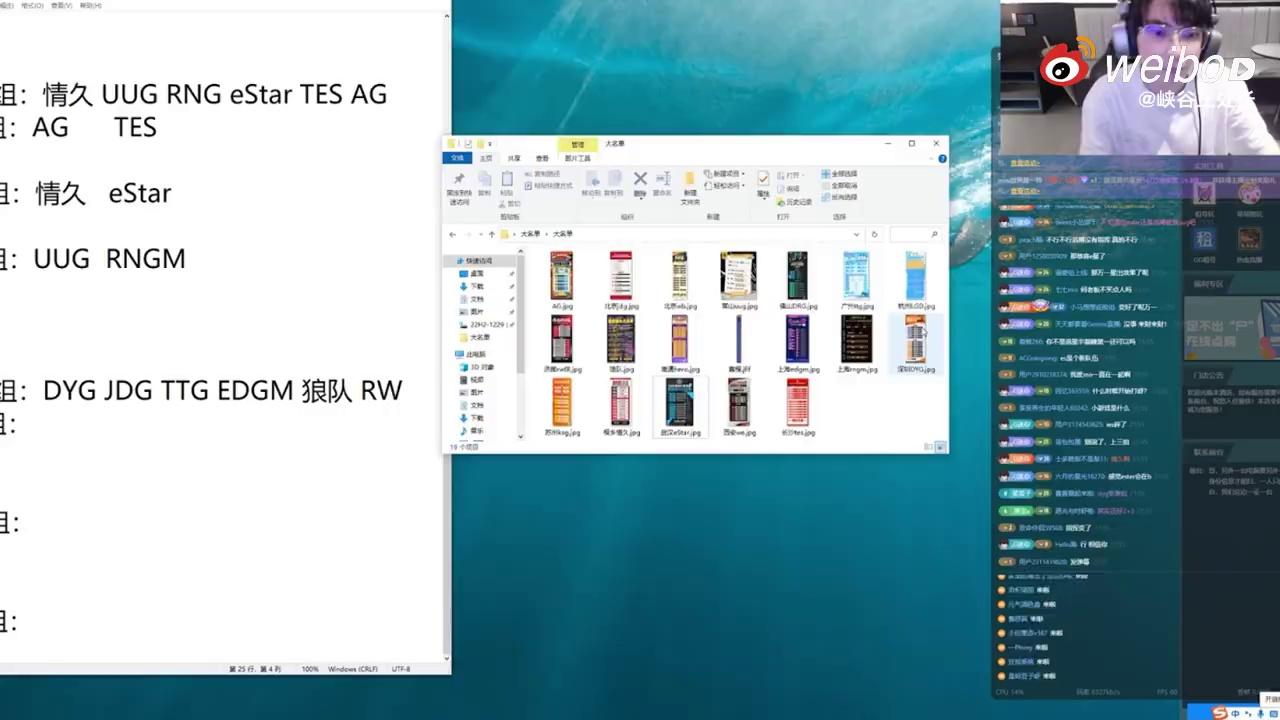Switch to large icons view toggle
Screen dimensions: 1280x720
pyautogui.click(x=940, y=446)
